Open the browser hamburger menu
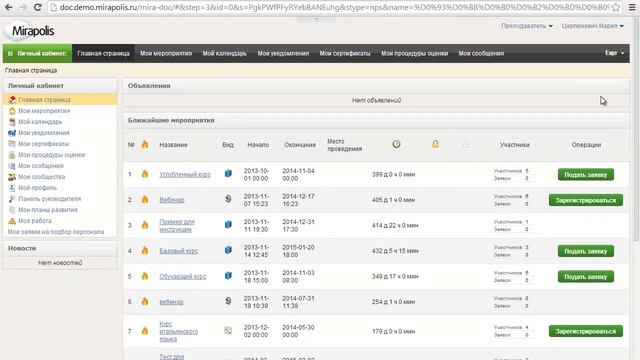This screenshot has width=640, height=360. pyautogui.click(x=632, y=7)
